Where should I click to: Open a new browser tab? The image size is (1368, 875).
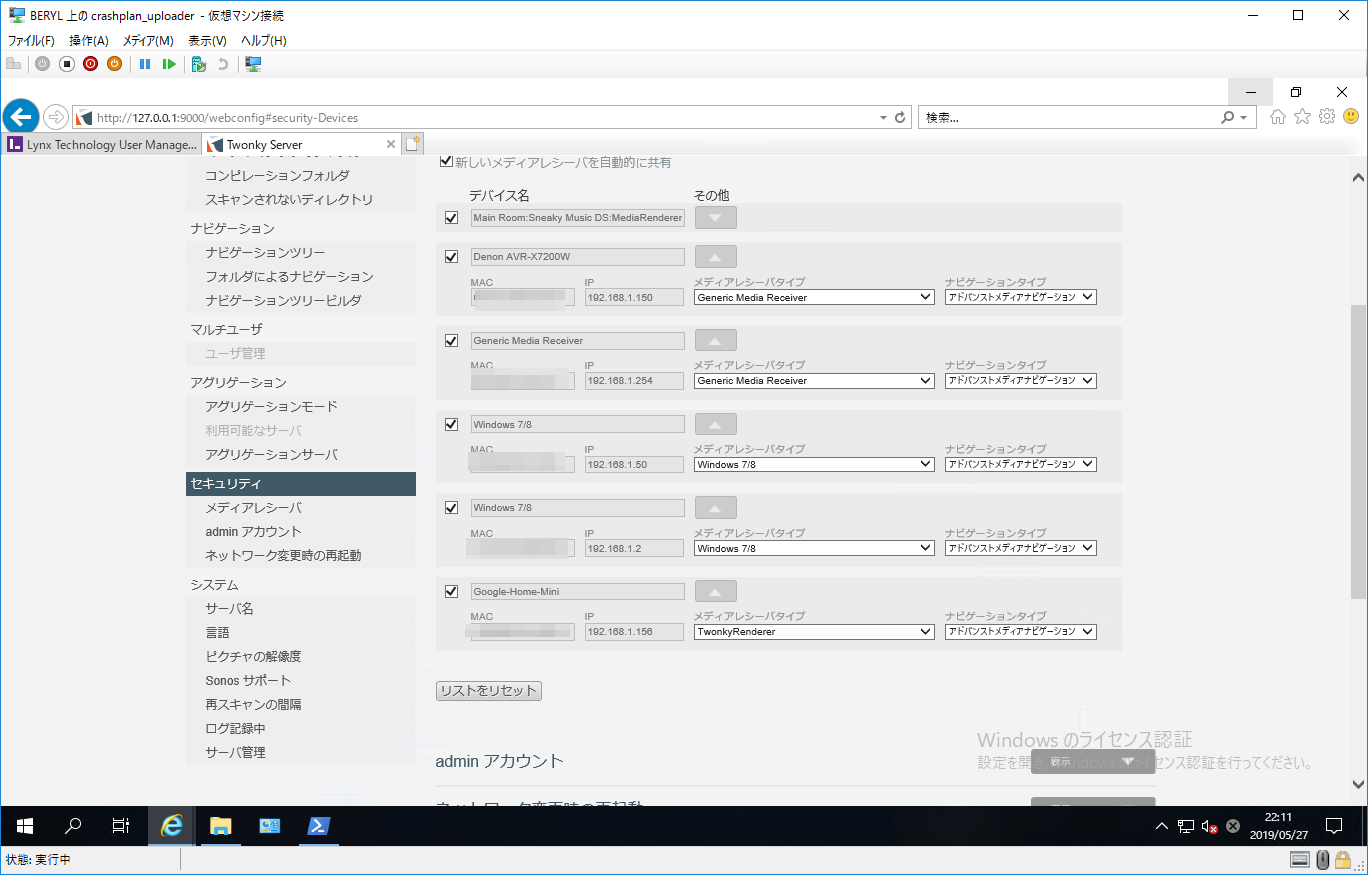point(412,144)
